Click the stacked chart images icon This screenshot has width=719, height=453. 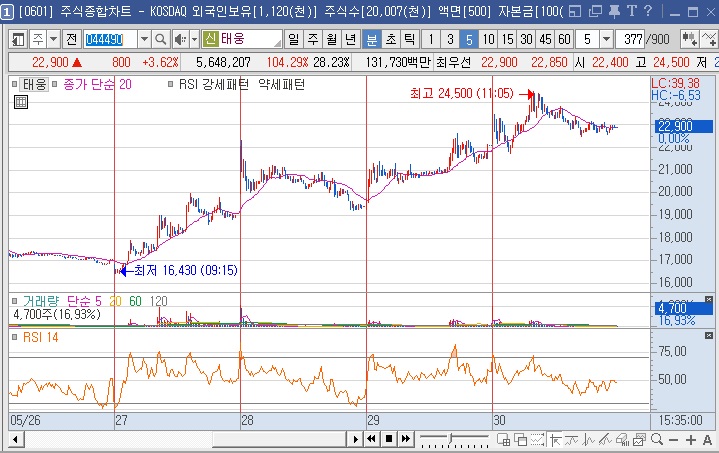coord(639,440)
